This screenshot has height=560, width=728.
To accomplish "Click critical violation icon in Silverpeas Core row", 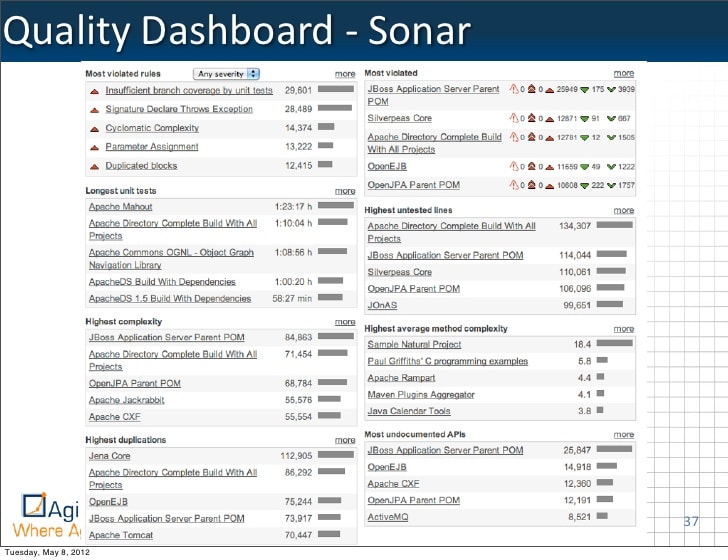I will (529, 118).
